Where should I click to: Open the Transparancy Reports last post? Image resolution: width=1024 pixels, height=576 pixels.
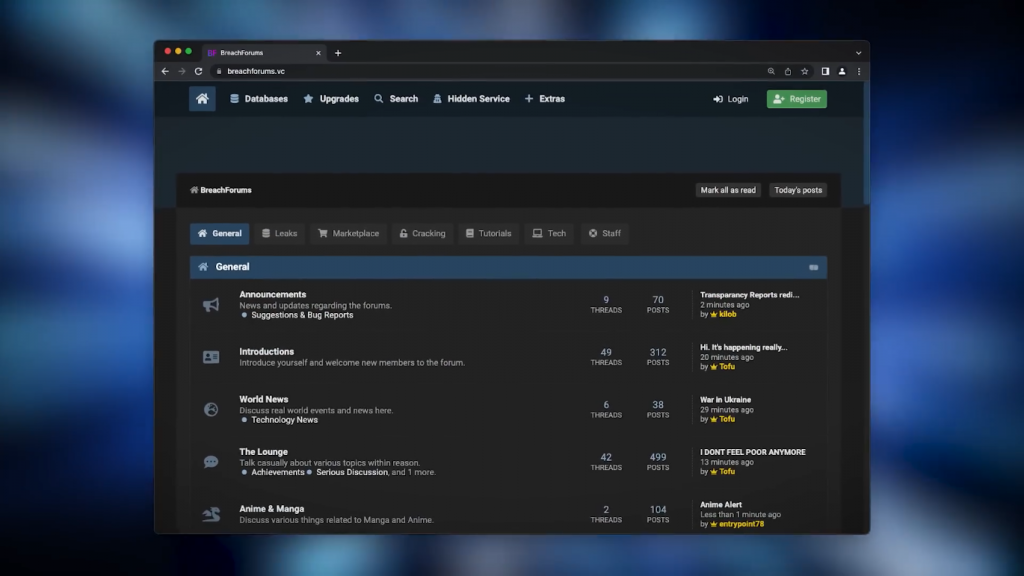pyautogui.click(x=749, y=295)
